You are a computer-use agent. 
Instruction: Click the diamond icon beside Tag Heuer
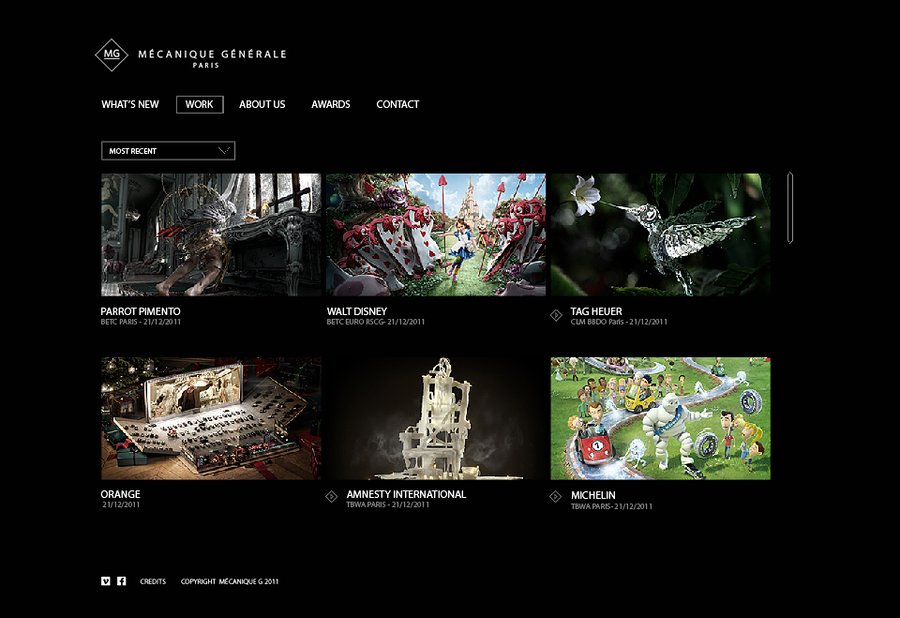(x=557, y=316)
